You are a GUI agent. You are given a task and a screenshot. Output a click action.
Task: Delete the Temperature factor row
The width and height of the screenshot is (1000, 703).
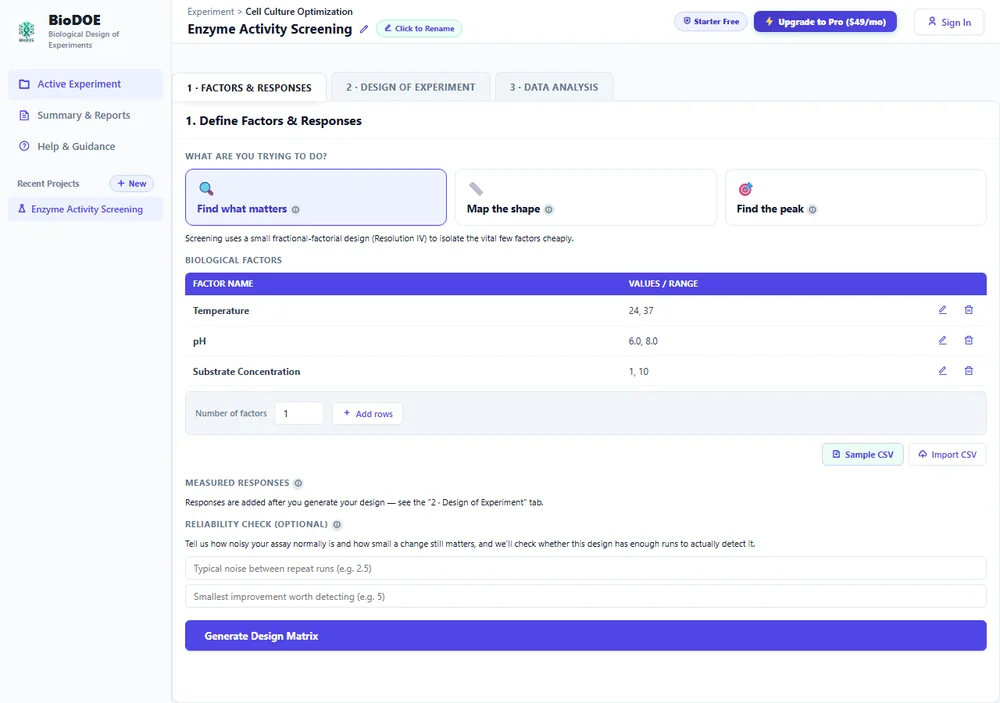point(968,310)
